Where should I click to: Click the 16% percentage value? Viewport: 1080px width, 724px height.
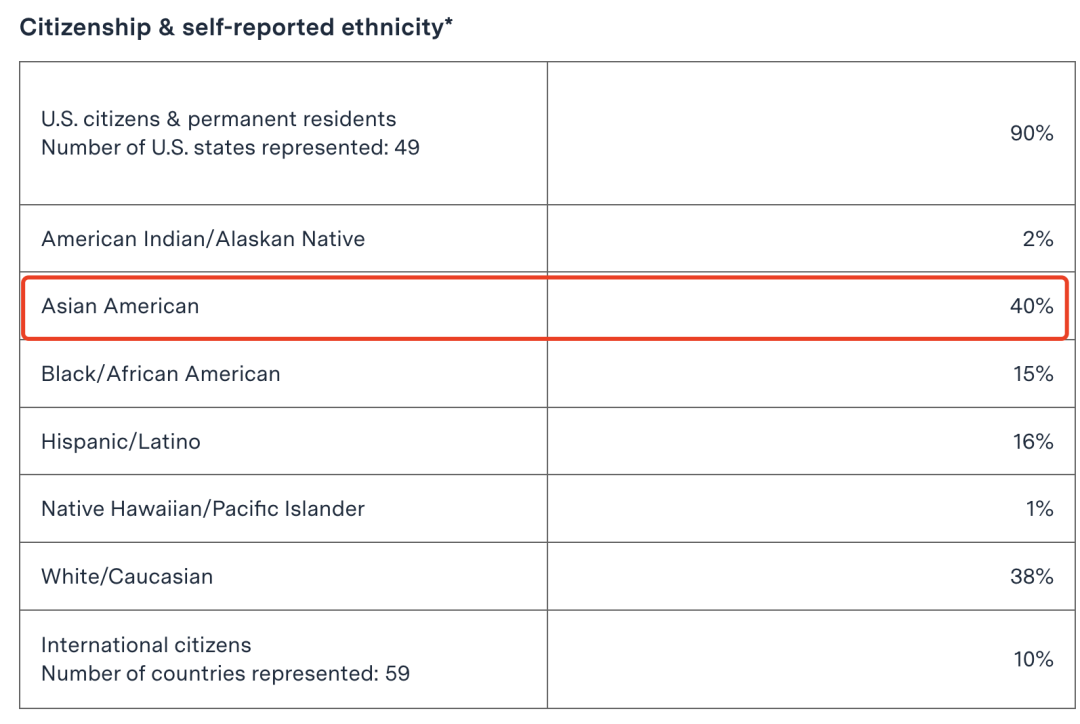click(x=1032, y=441)
